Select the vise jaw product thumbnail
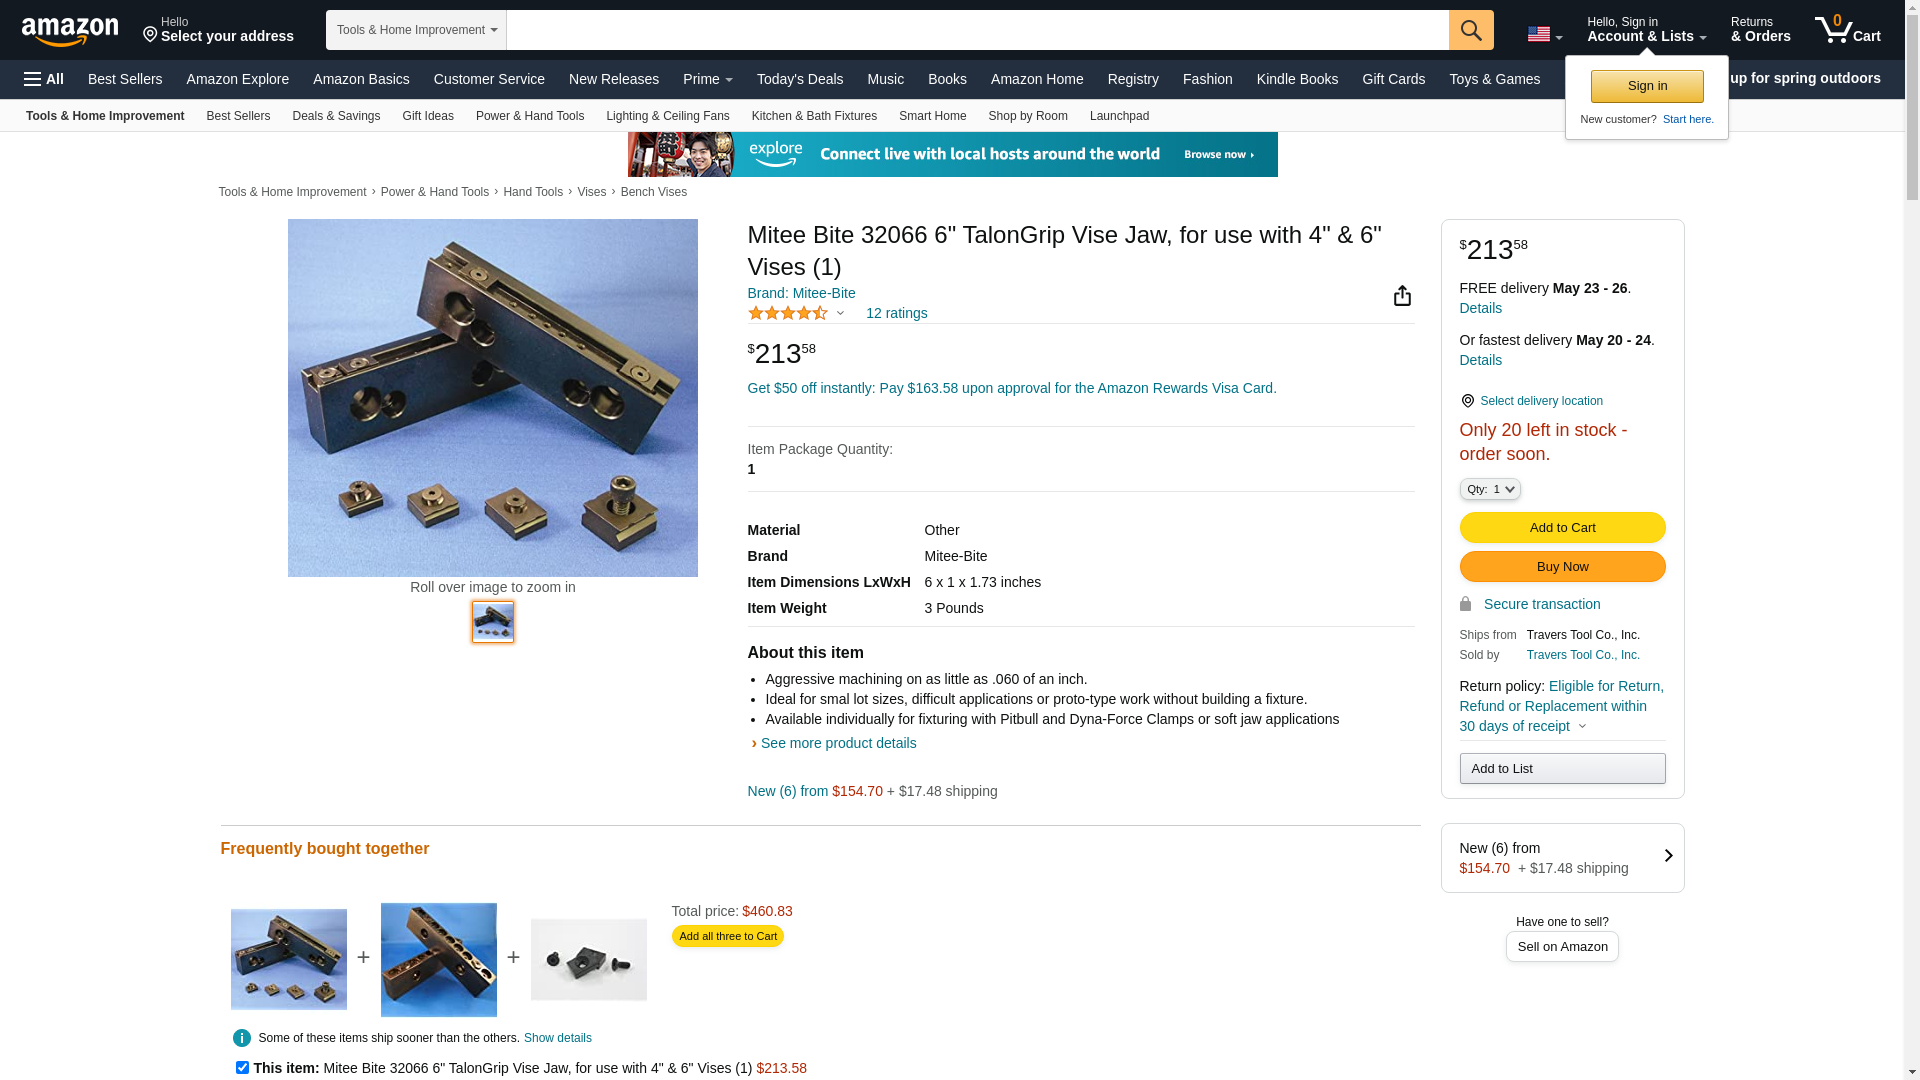This screenshot has width=1920, height=1080. 493,622
